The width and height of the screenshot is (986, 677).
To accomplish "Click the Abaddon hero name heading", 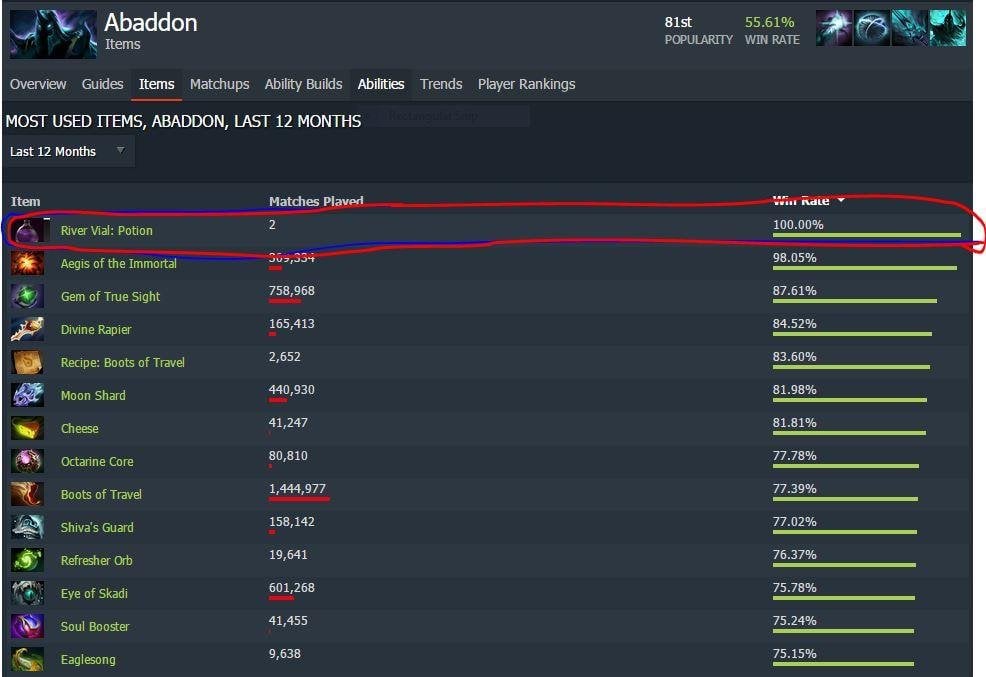I will [x=151, y=23].
